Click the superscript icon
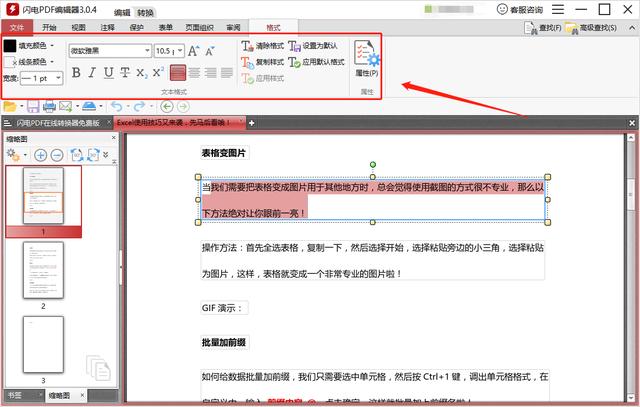The image size is (640, 407). 158,72
